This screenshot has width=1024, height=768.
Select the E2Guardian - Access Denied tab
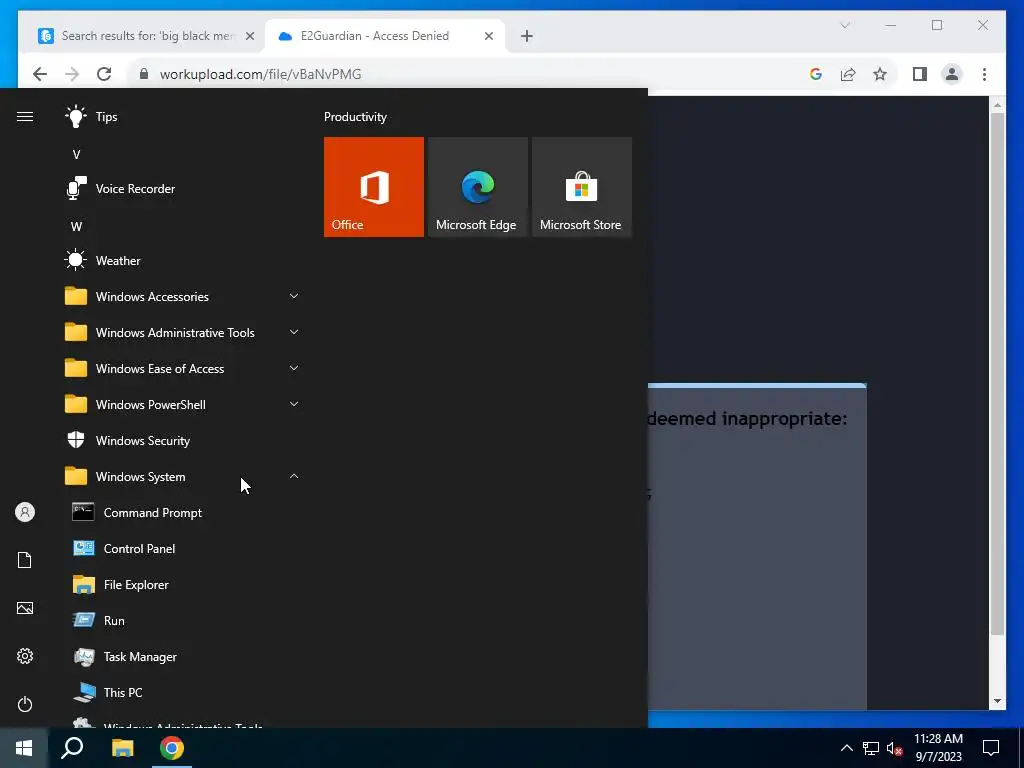point(385,36)
